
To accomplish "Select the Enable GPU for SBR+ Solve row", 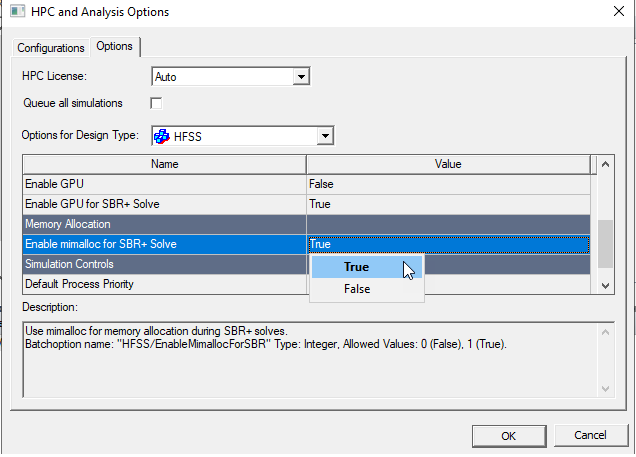I will (x=164, y=204).
